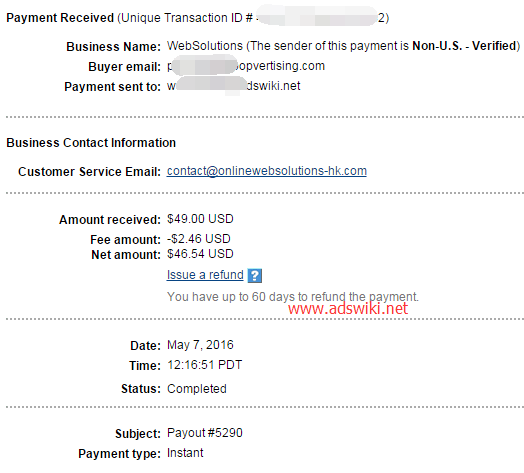Click the 60 days refund notice text
The width and height of the screenshot is (524, 473).
pos(292,297)
